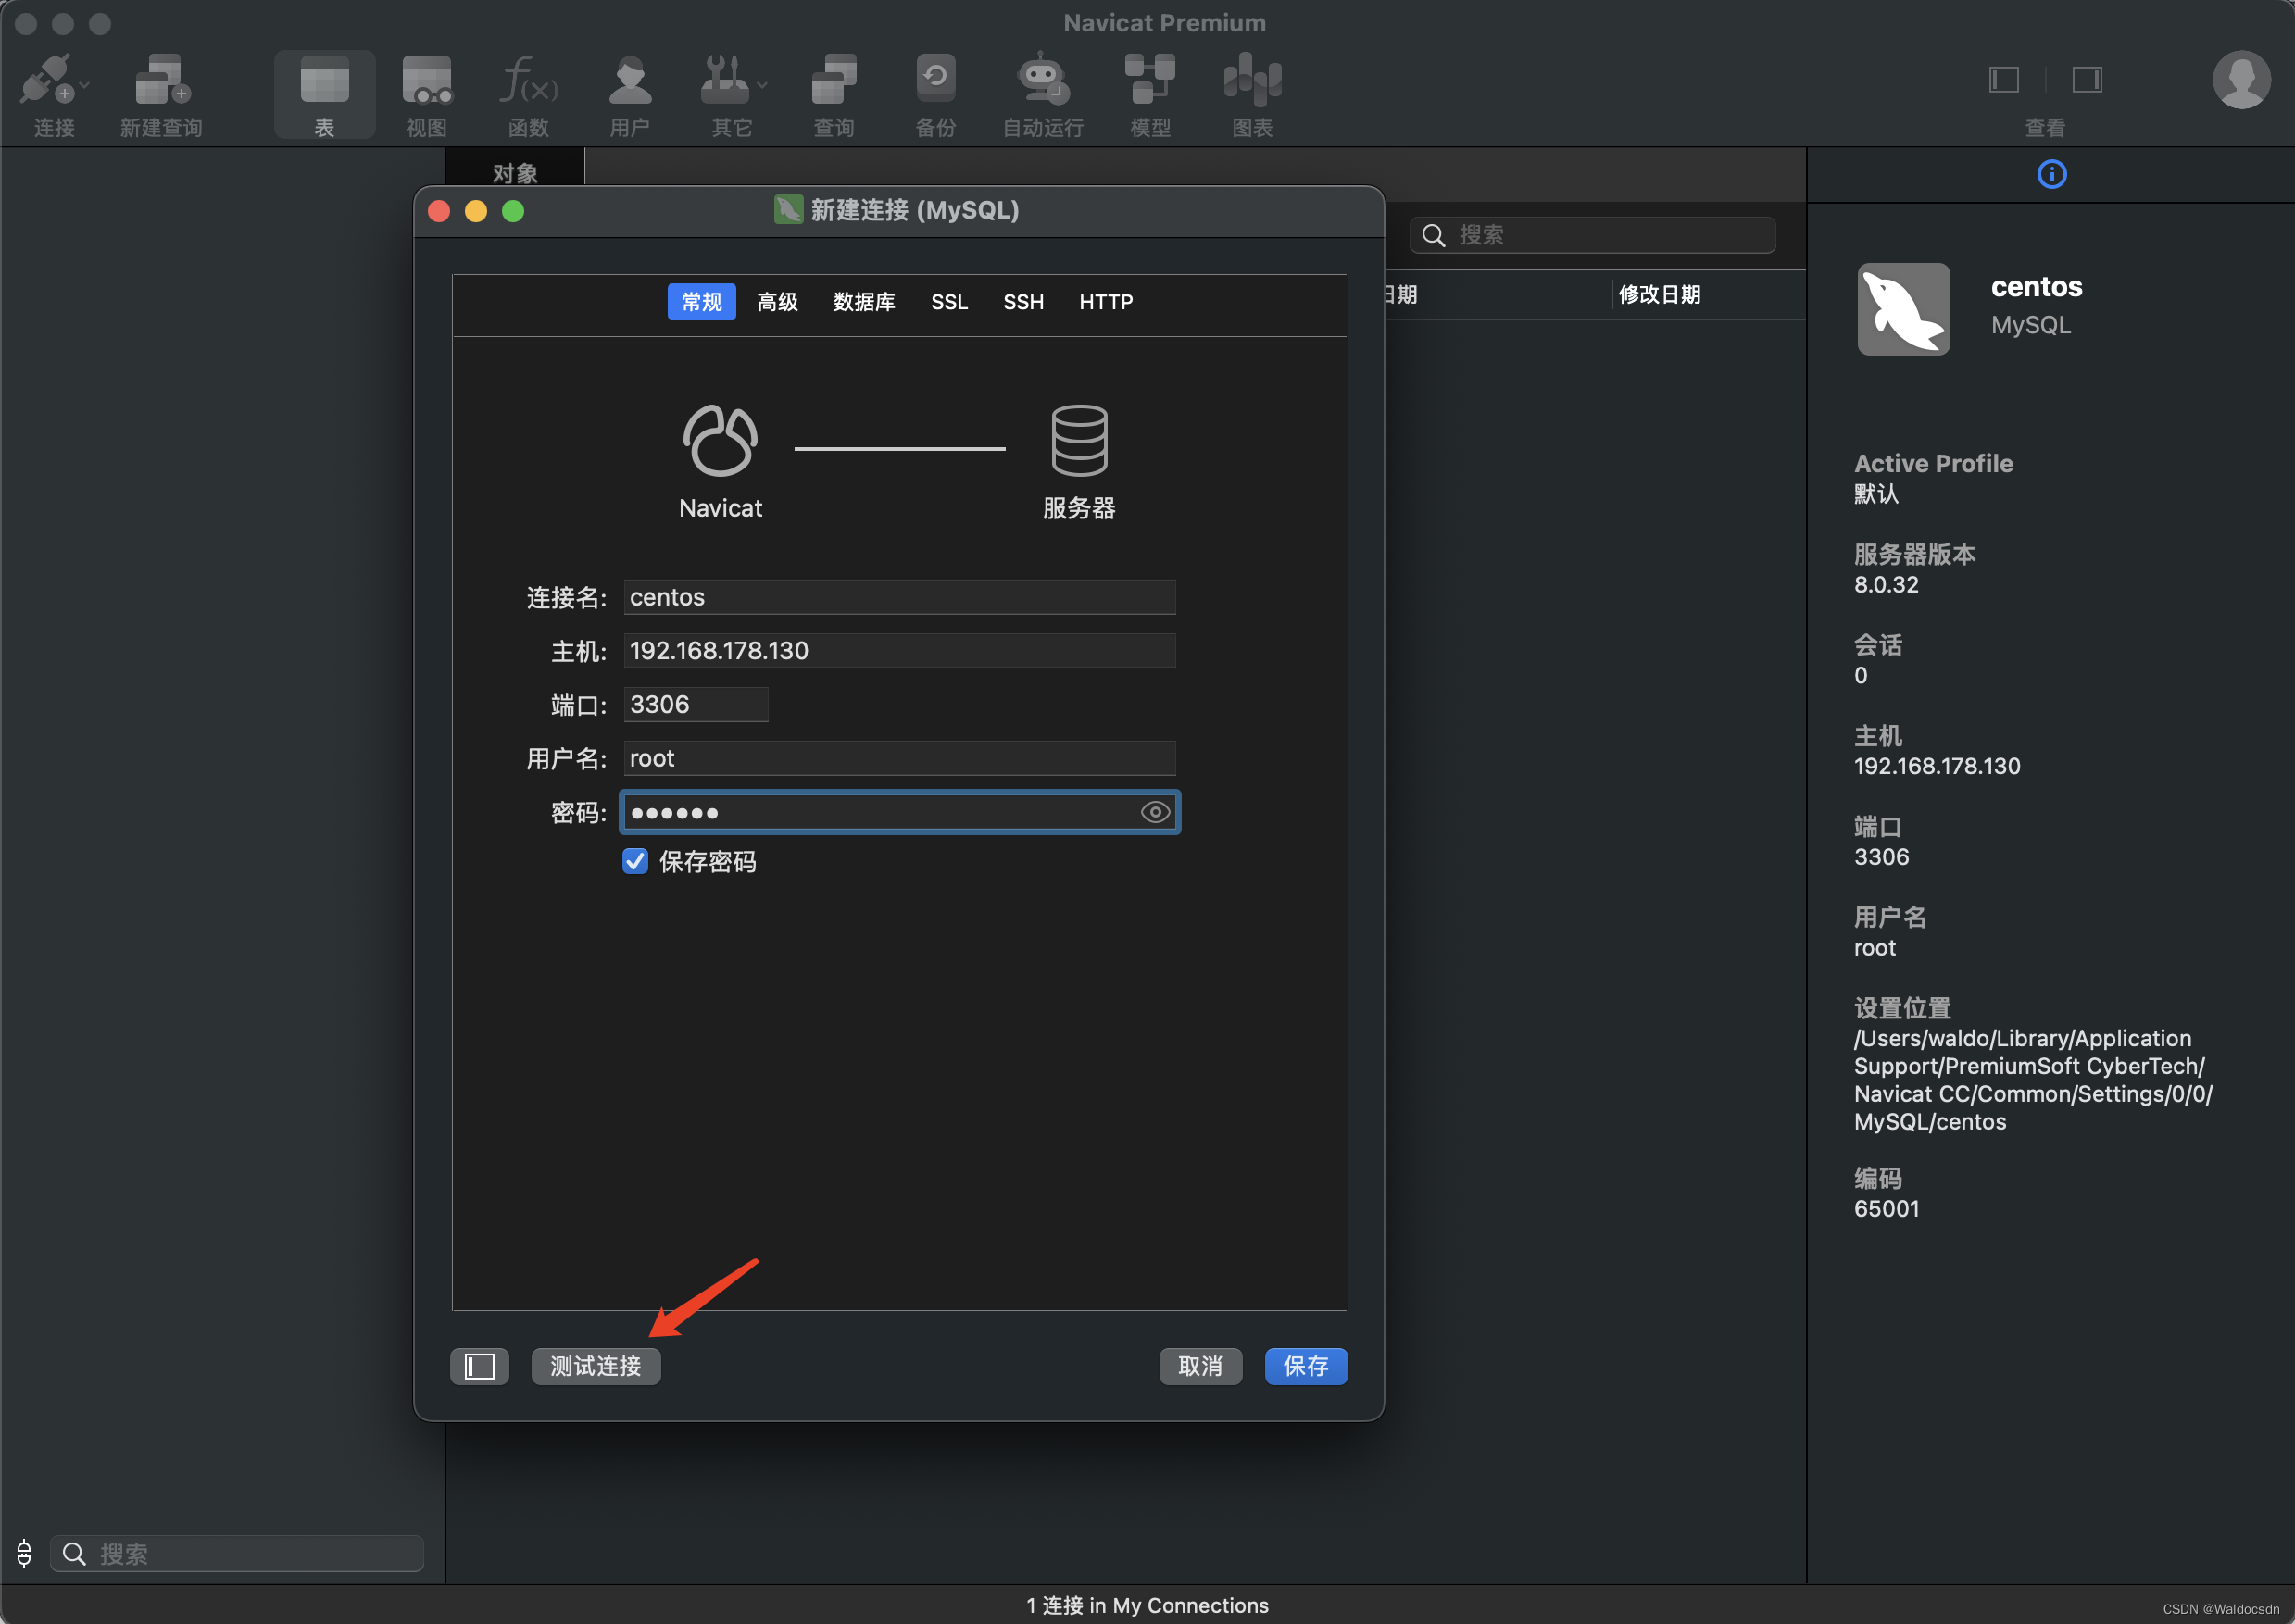This screenshot has width=2295, height=1624.
Task: Click the Navicat logo icon in dialog
Action: tap(720, 440)
